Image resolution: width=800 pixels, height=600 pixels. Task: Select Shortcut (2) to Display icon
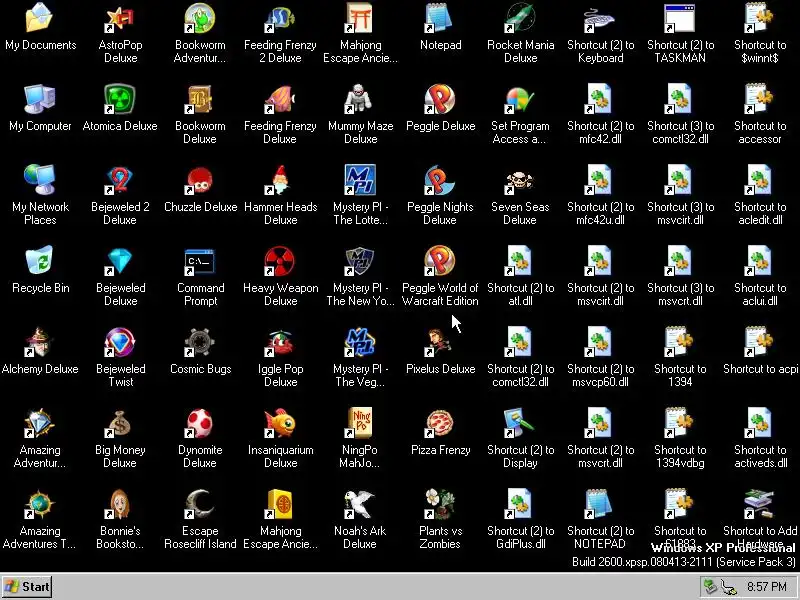520,423
